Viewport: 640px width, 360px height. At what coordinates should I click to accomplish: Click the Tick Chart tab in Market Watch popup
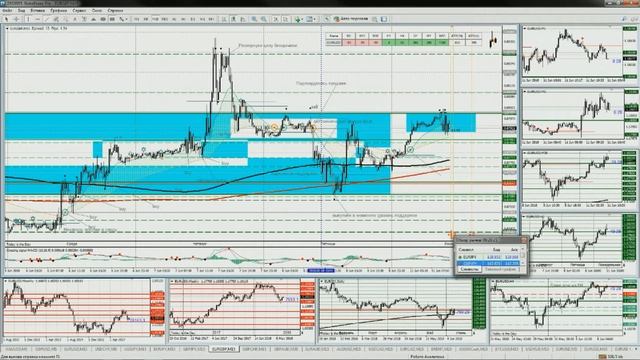[501, 269]
